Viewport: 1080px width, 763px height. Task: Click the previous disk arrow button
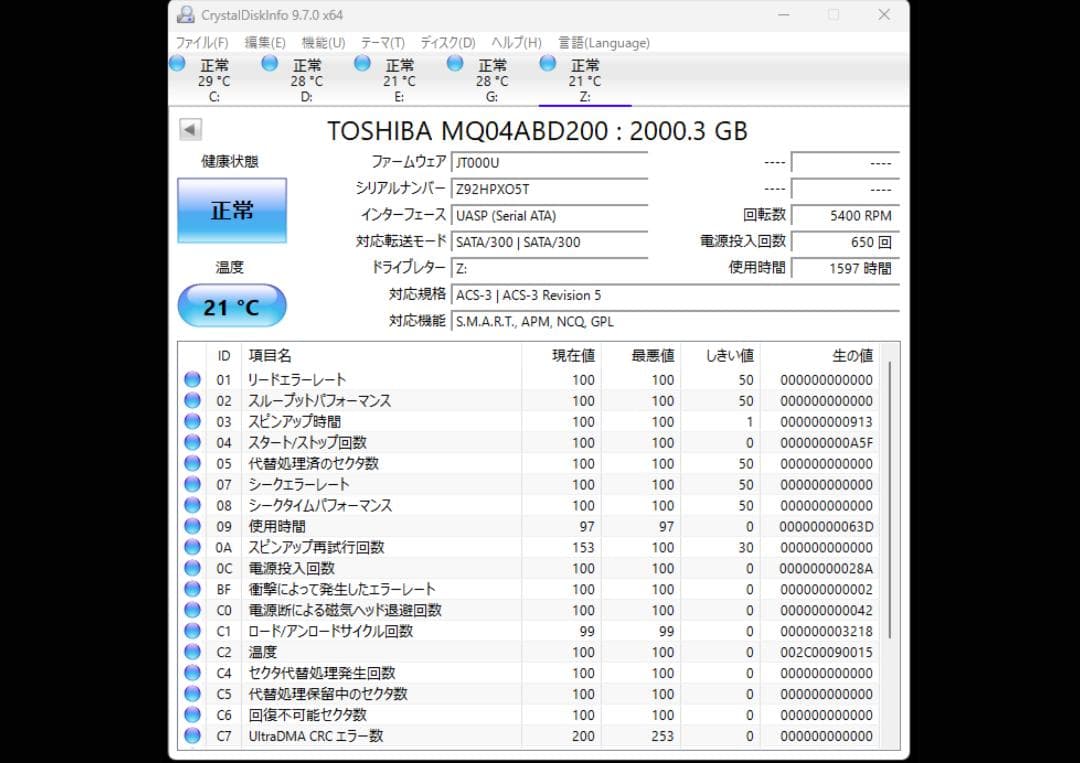tap(190, 129)
